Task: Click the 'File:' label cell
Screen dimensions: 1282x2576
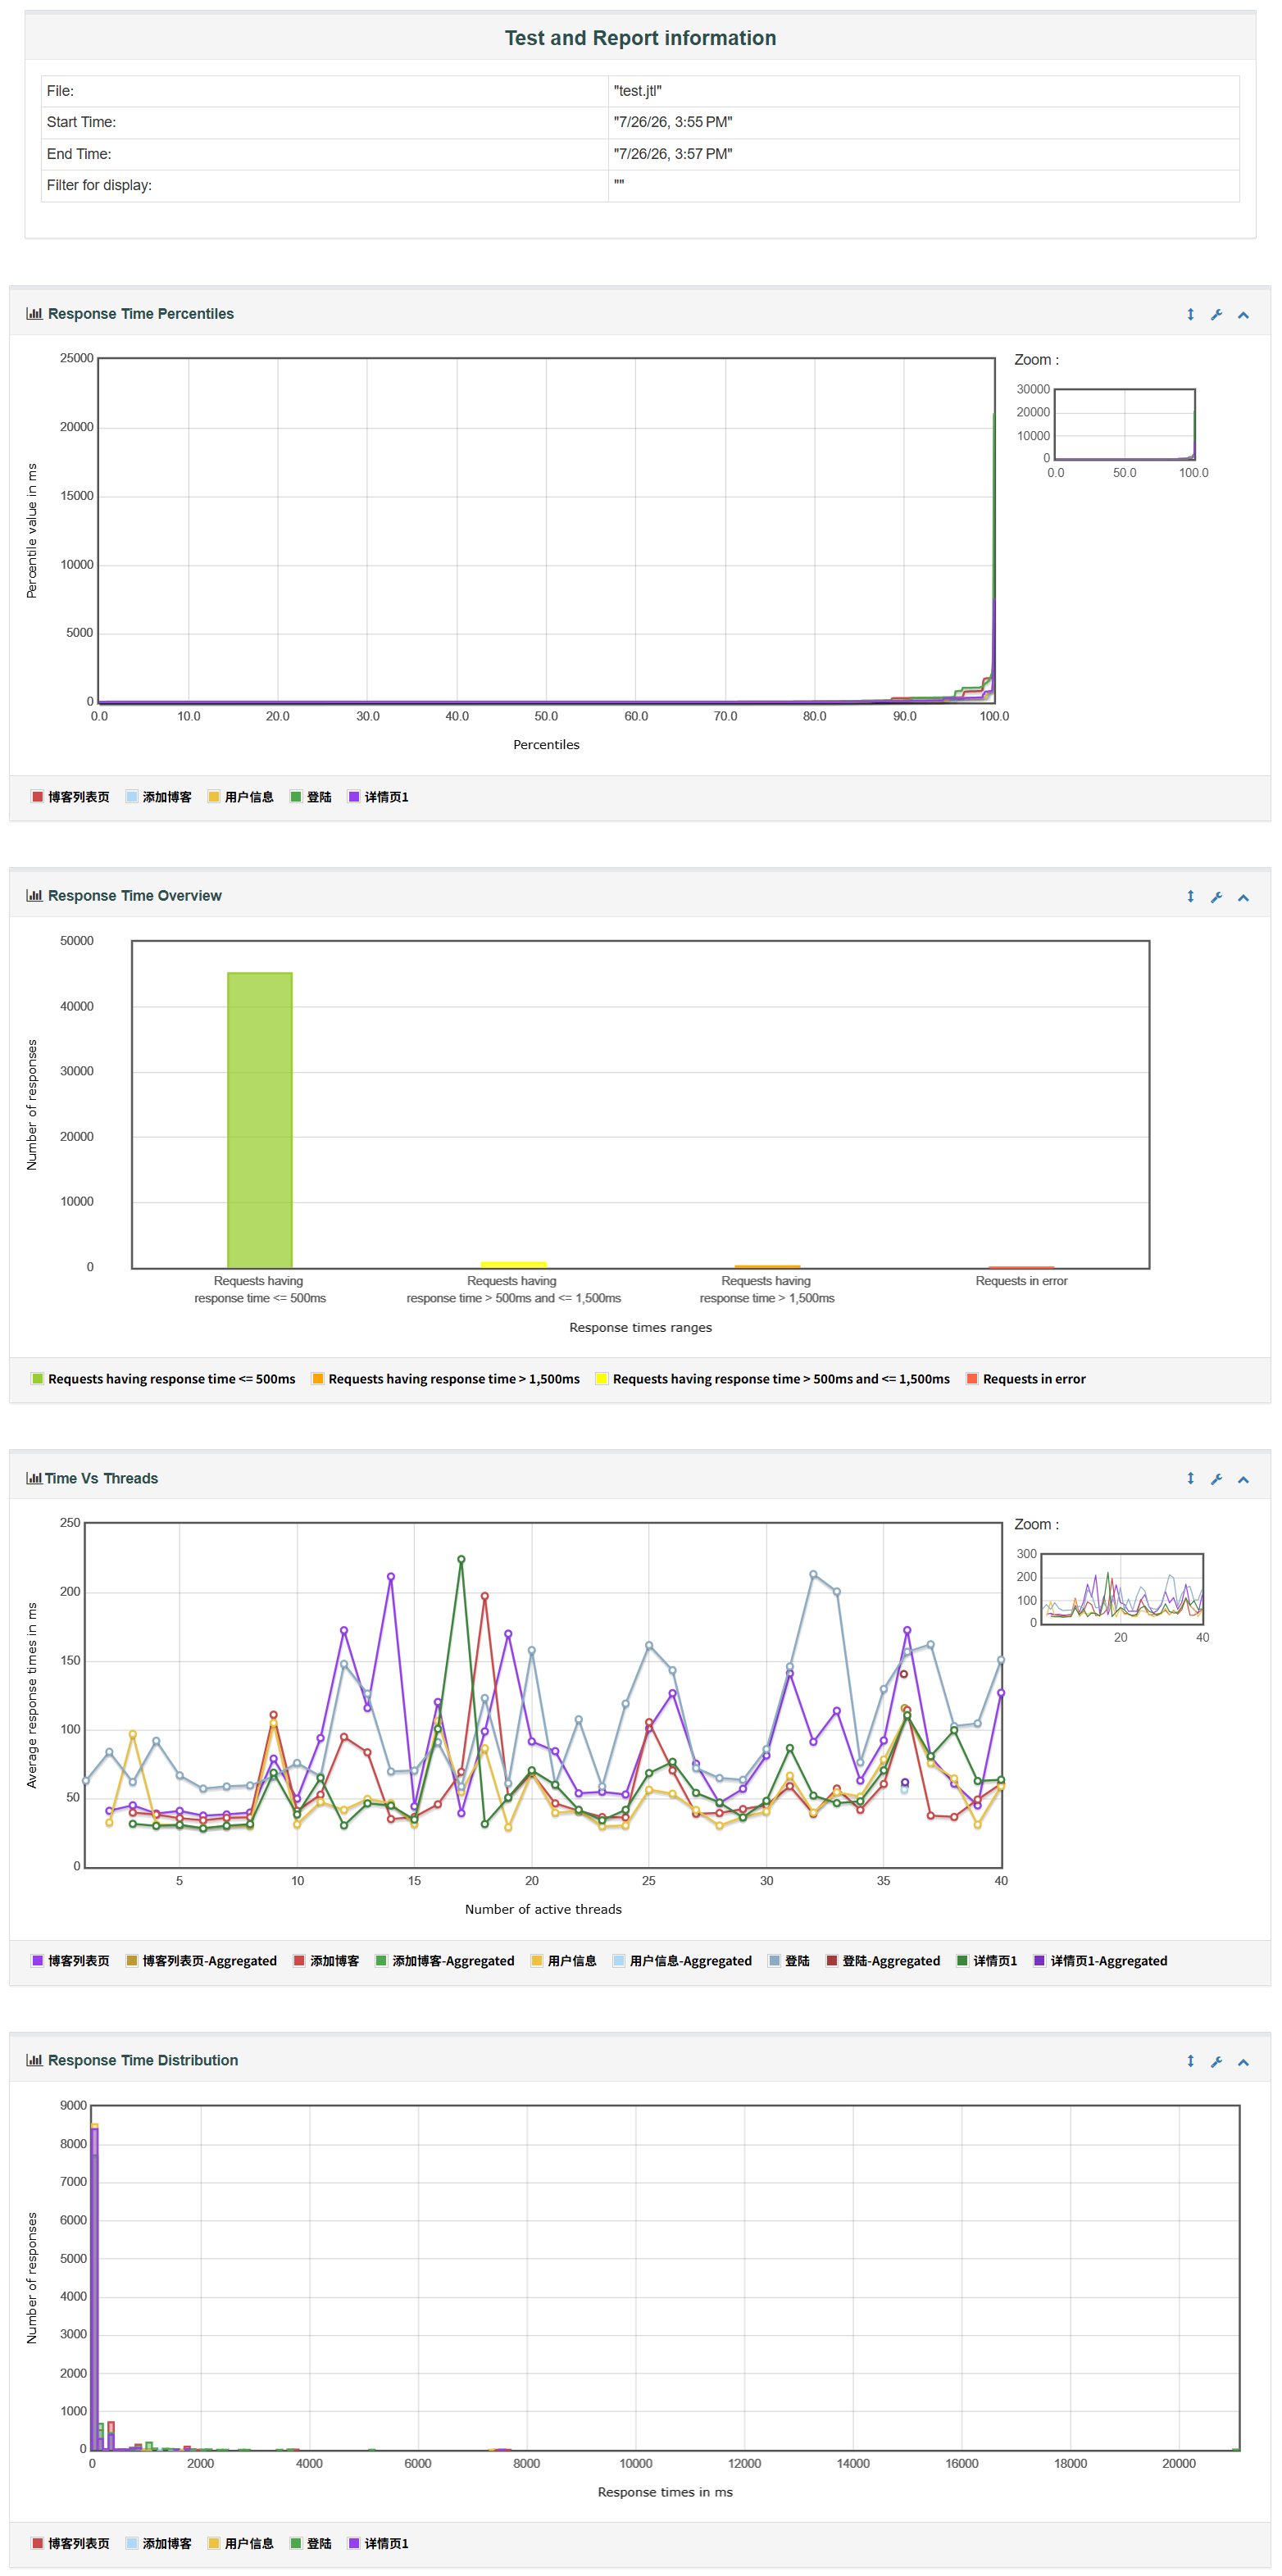Action: pyautogui.click(x=324, y=91)
